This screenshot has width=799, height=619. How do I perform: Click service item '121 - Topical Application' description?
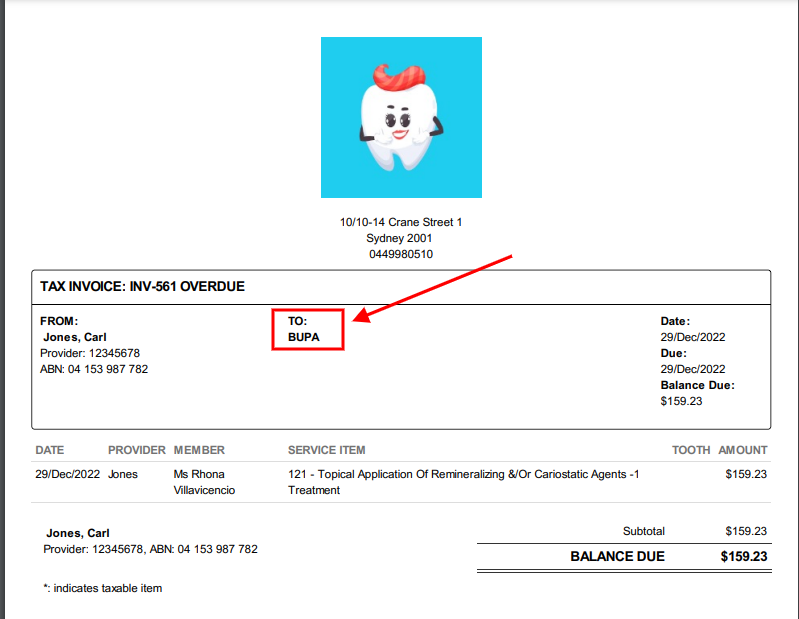[463, 482]
